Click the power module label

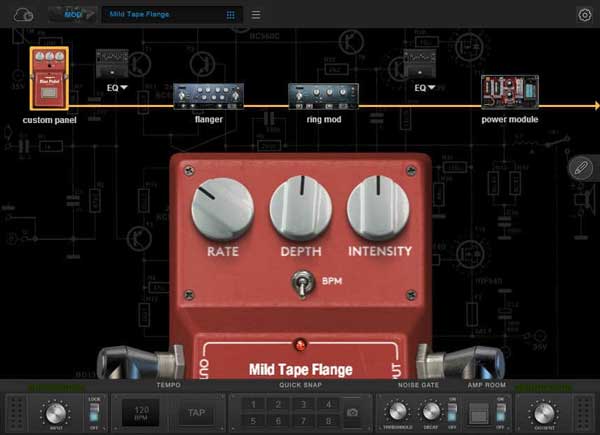[x=510, y=119]
